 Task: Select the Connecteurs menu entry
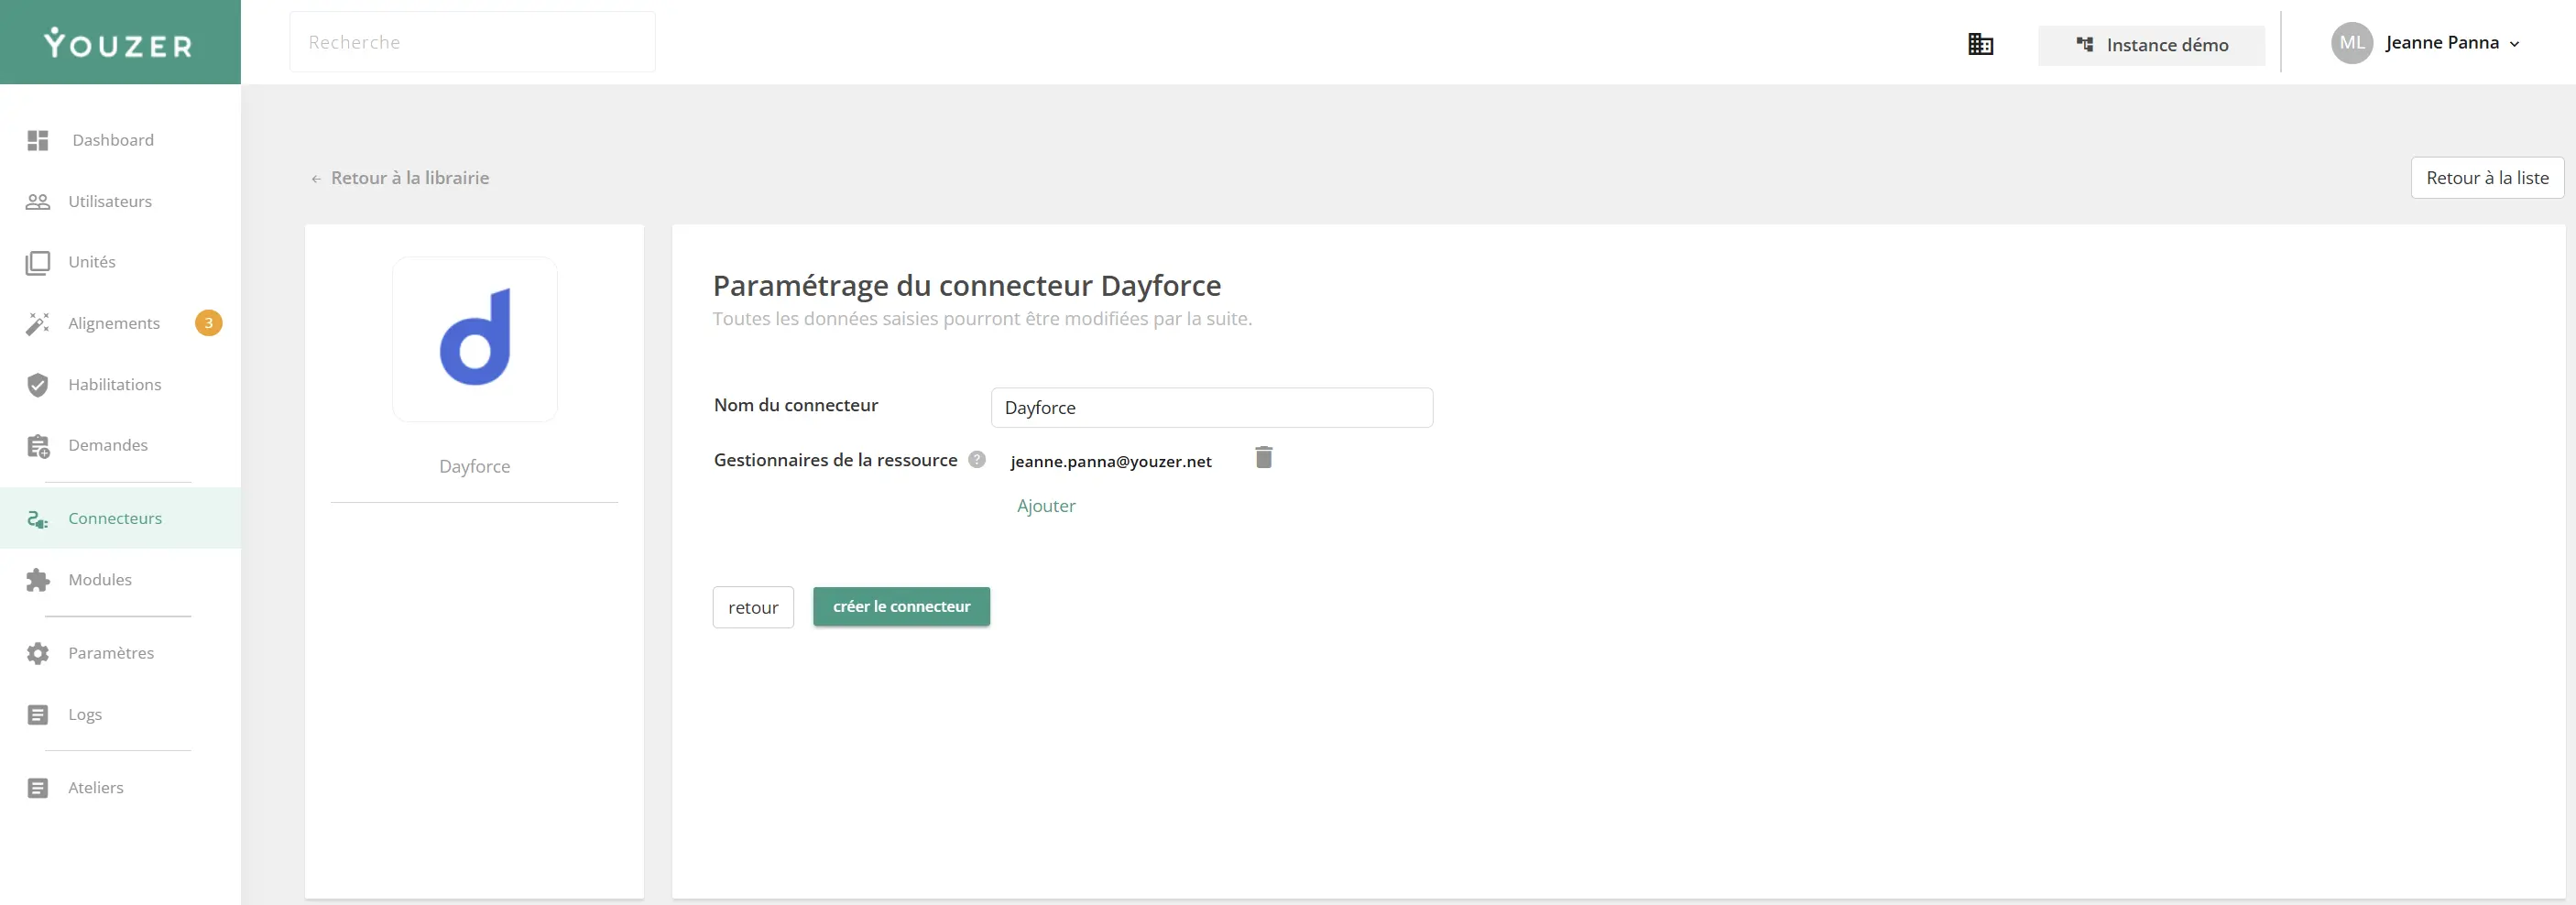[x=115, y=518]
